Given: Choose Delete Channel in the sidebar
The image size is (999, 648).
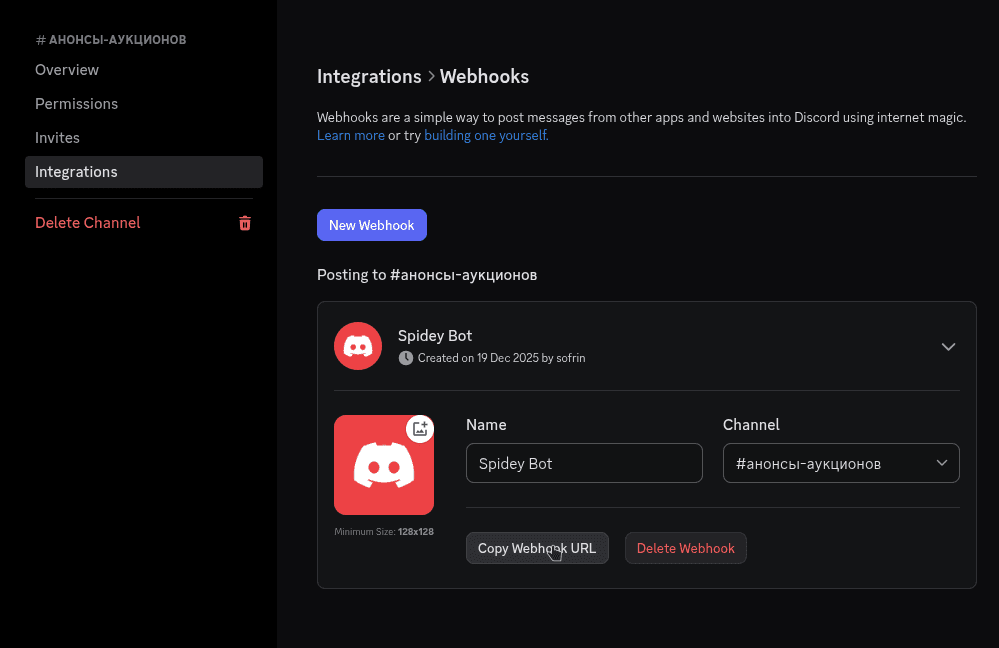Looking at the screenshot, I should click(x=88, y=223).
